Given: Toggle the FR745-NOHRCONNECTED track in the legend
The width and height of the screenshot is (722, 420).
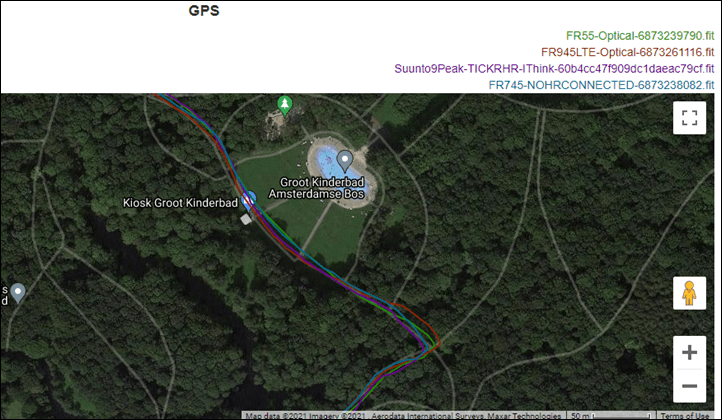Looking at the screenshot, I should coord(601,85).
